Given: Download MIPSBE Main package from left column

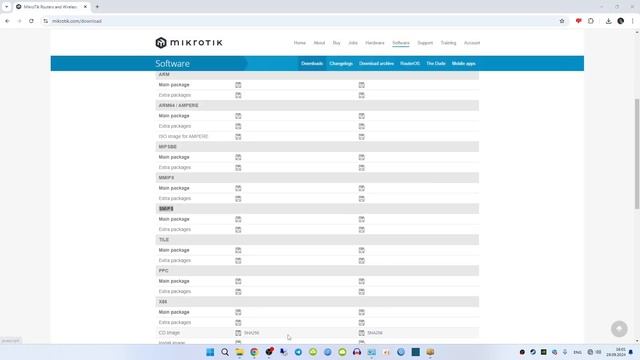Looking at the screenshot, I should pyautogui.click(x=238, y=157).
